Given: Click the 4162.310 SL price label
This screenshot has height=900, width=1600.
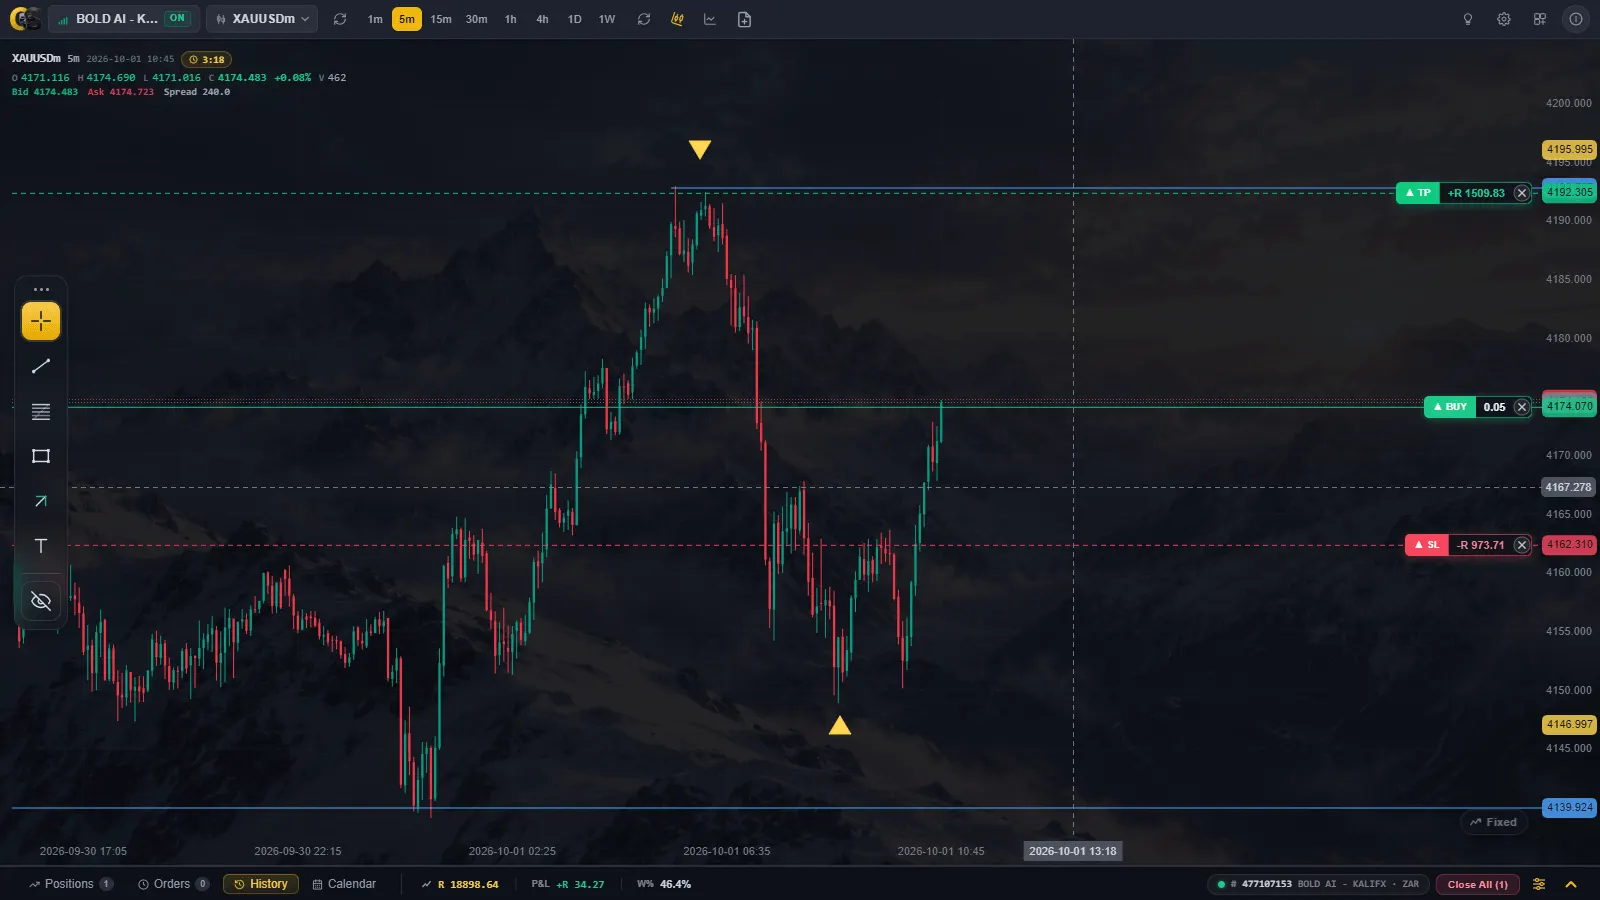Looking at the screenshot, I should [1570, 545].
